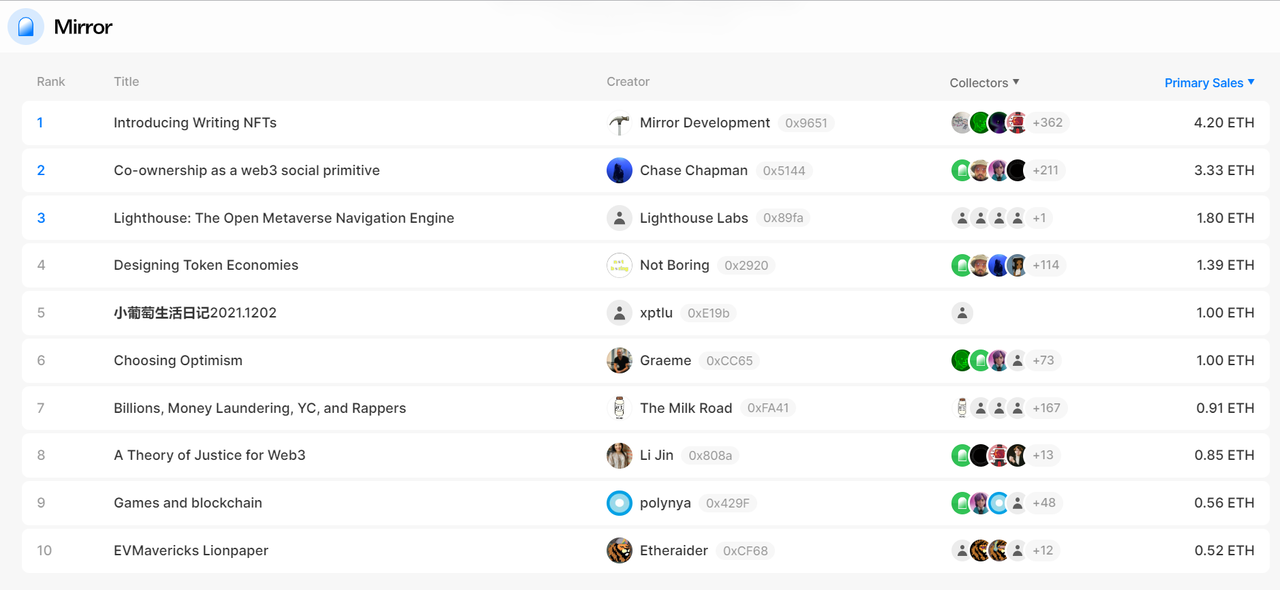Click the Title column header

[126, 82]
